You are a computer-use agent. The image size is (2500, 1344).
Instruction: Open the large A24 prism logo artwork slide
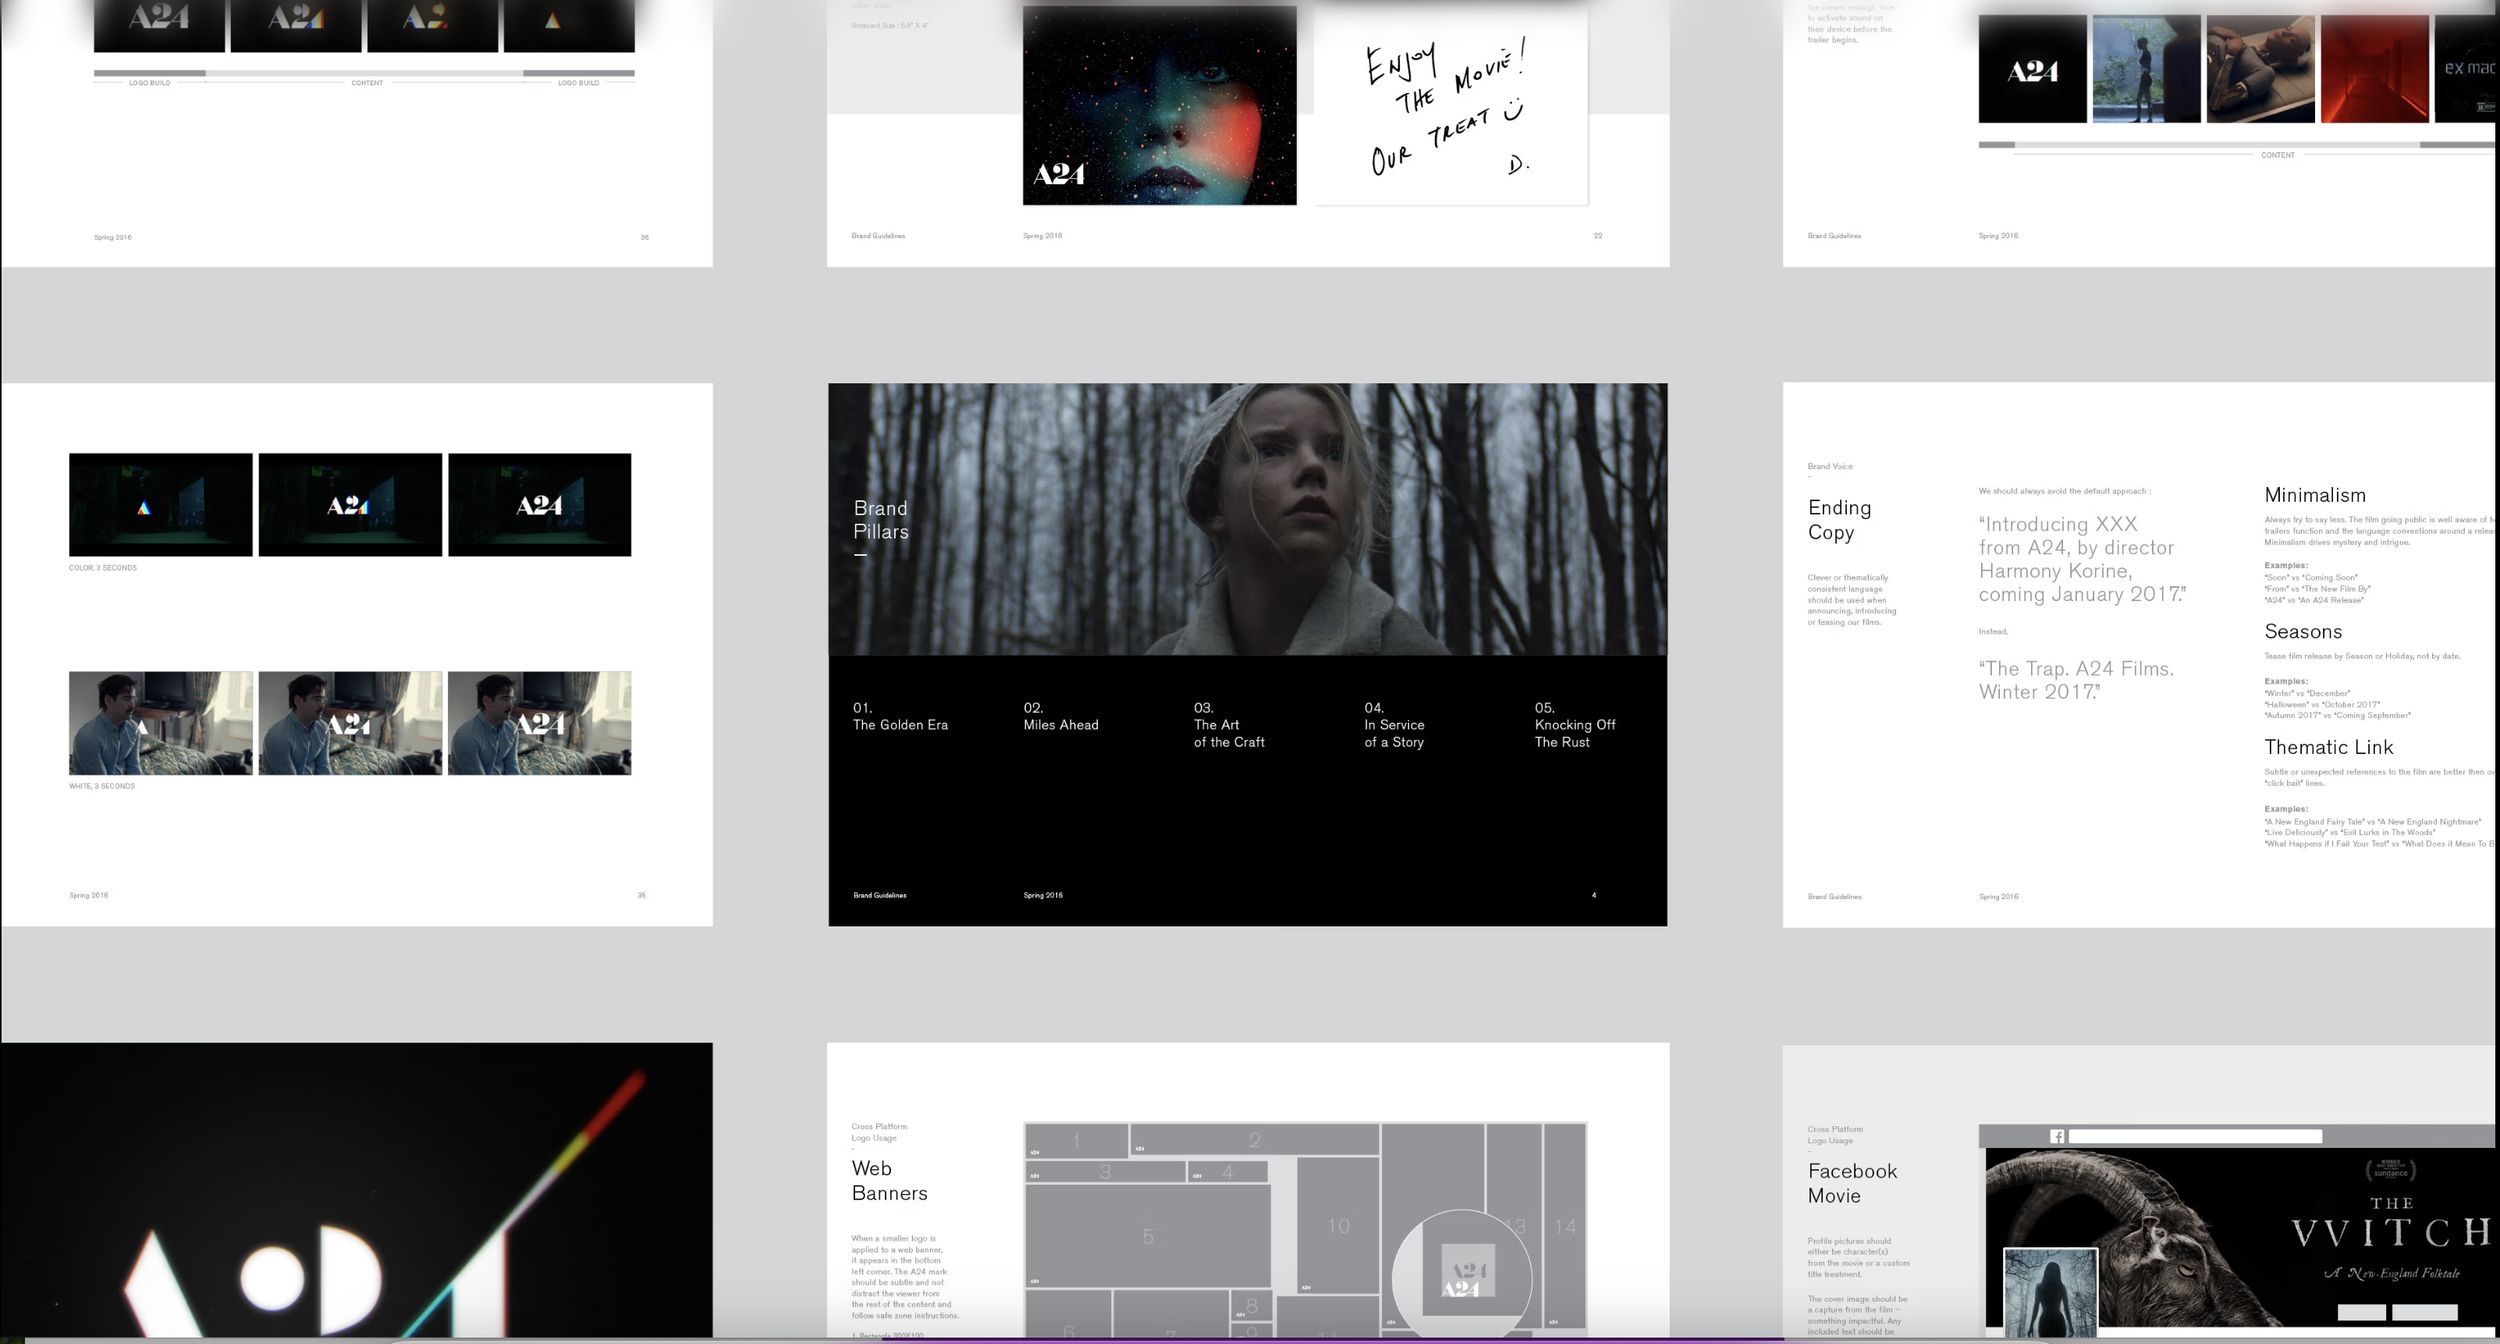357,1190
